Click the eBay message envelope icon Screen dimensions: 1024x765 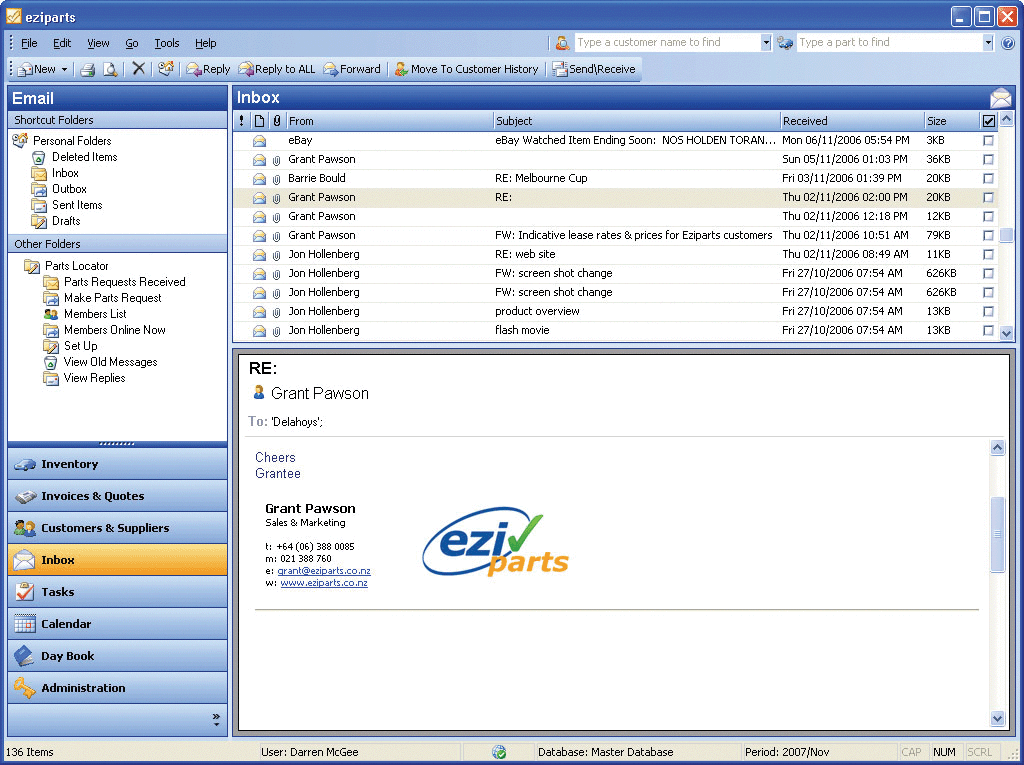pyautogui.click(x=259, y=140)
